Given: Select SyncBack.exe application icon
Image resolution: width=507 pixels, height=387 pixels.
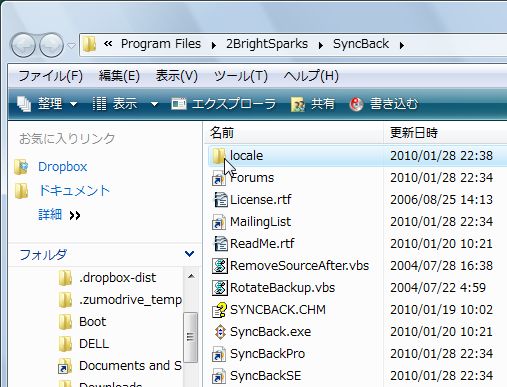Looking at the screenshot, I should (220, 332).
